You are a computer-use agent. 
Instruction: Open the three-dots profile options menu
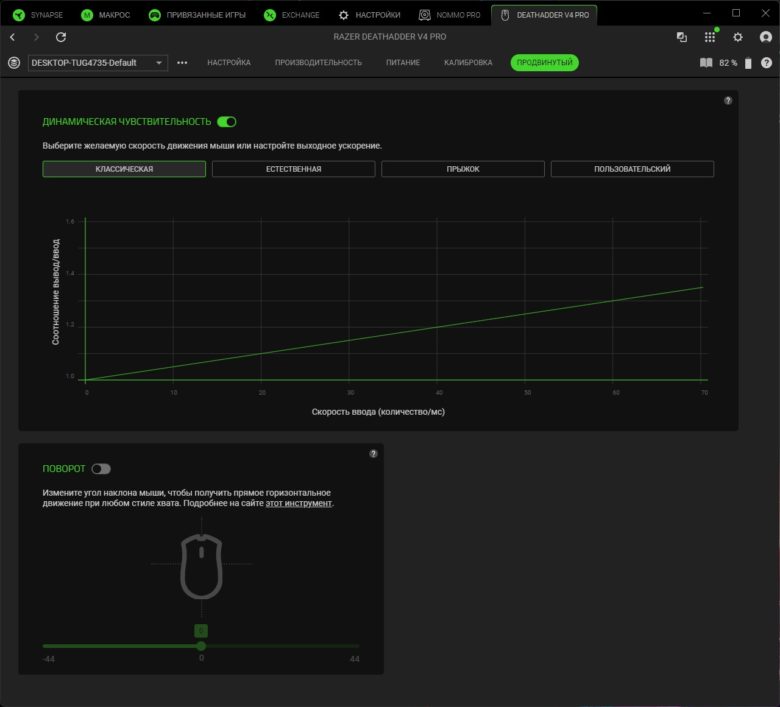point(182,63)
